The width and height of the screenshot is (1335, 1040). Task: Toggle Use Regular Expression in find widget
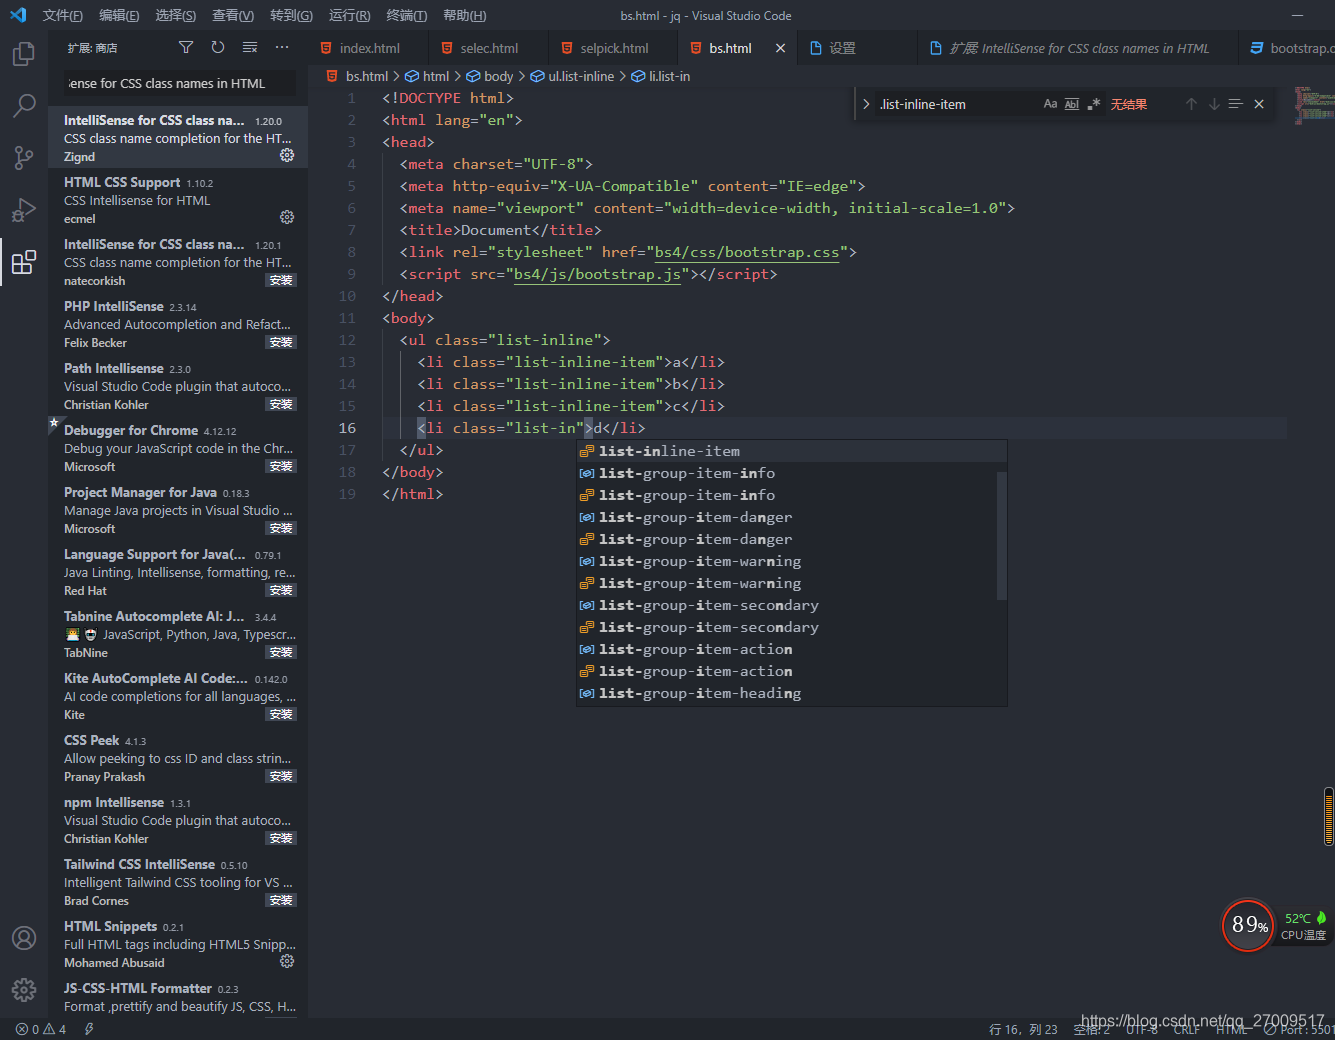(1094, 104)
